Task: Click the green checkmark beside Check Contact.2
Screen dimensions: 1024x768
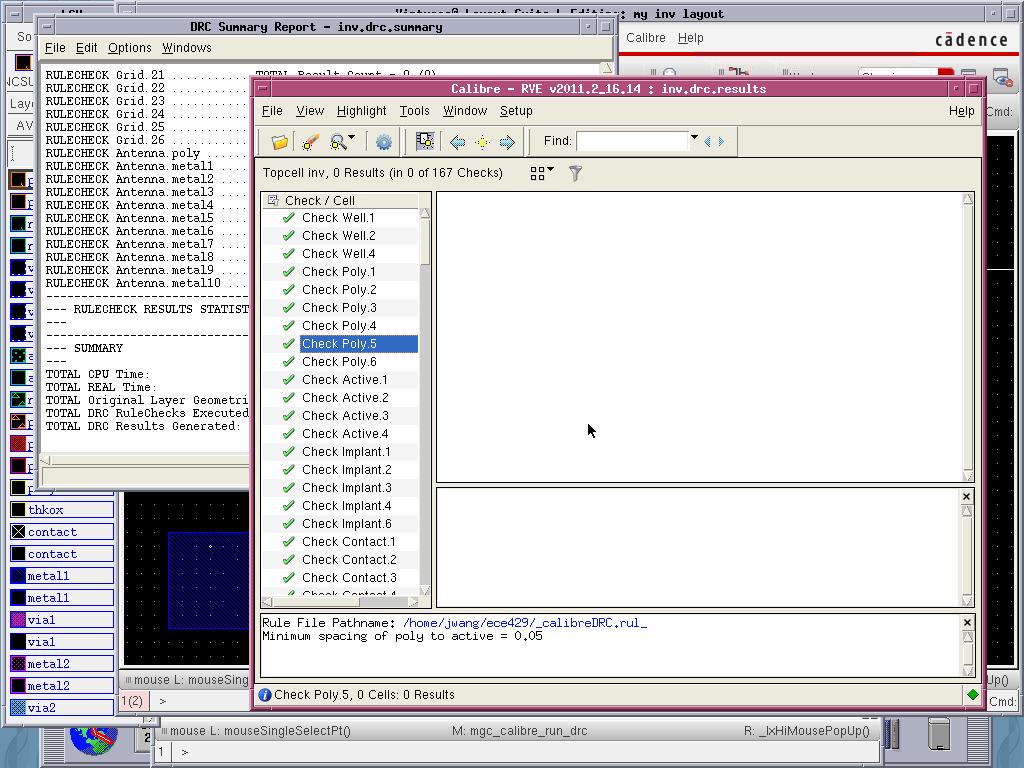Action: click(289, 560)
